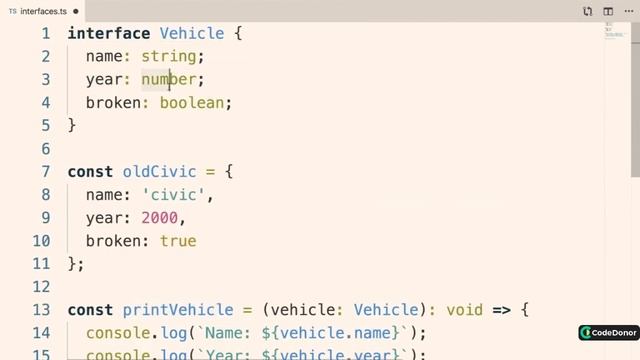The width and height of the screenshot is (640, 360).
Task: Click 'true' value on line 10
Action: coord(178,241)
